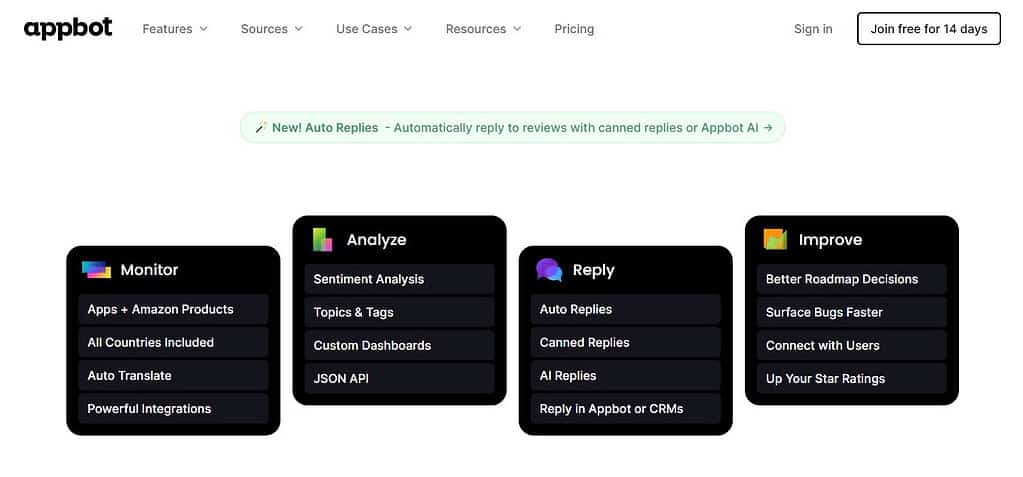Go to the Pricing page

click(574, 29)
